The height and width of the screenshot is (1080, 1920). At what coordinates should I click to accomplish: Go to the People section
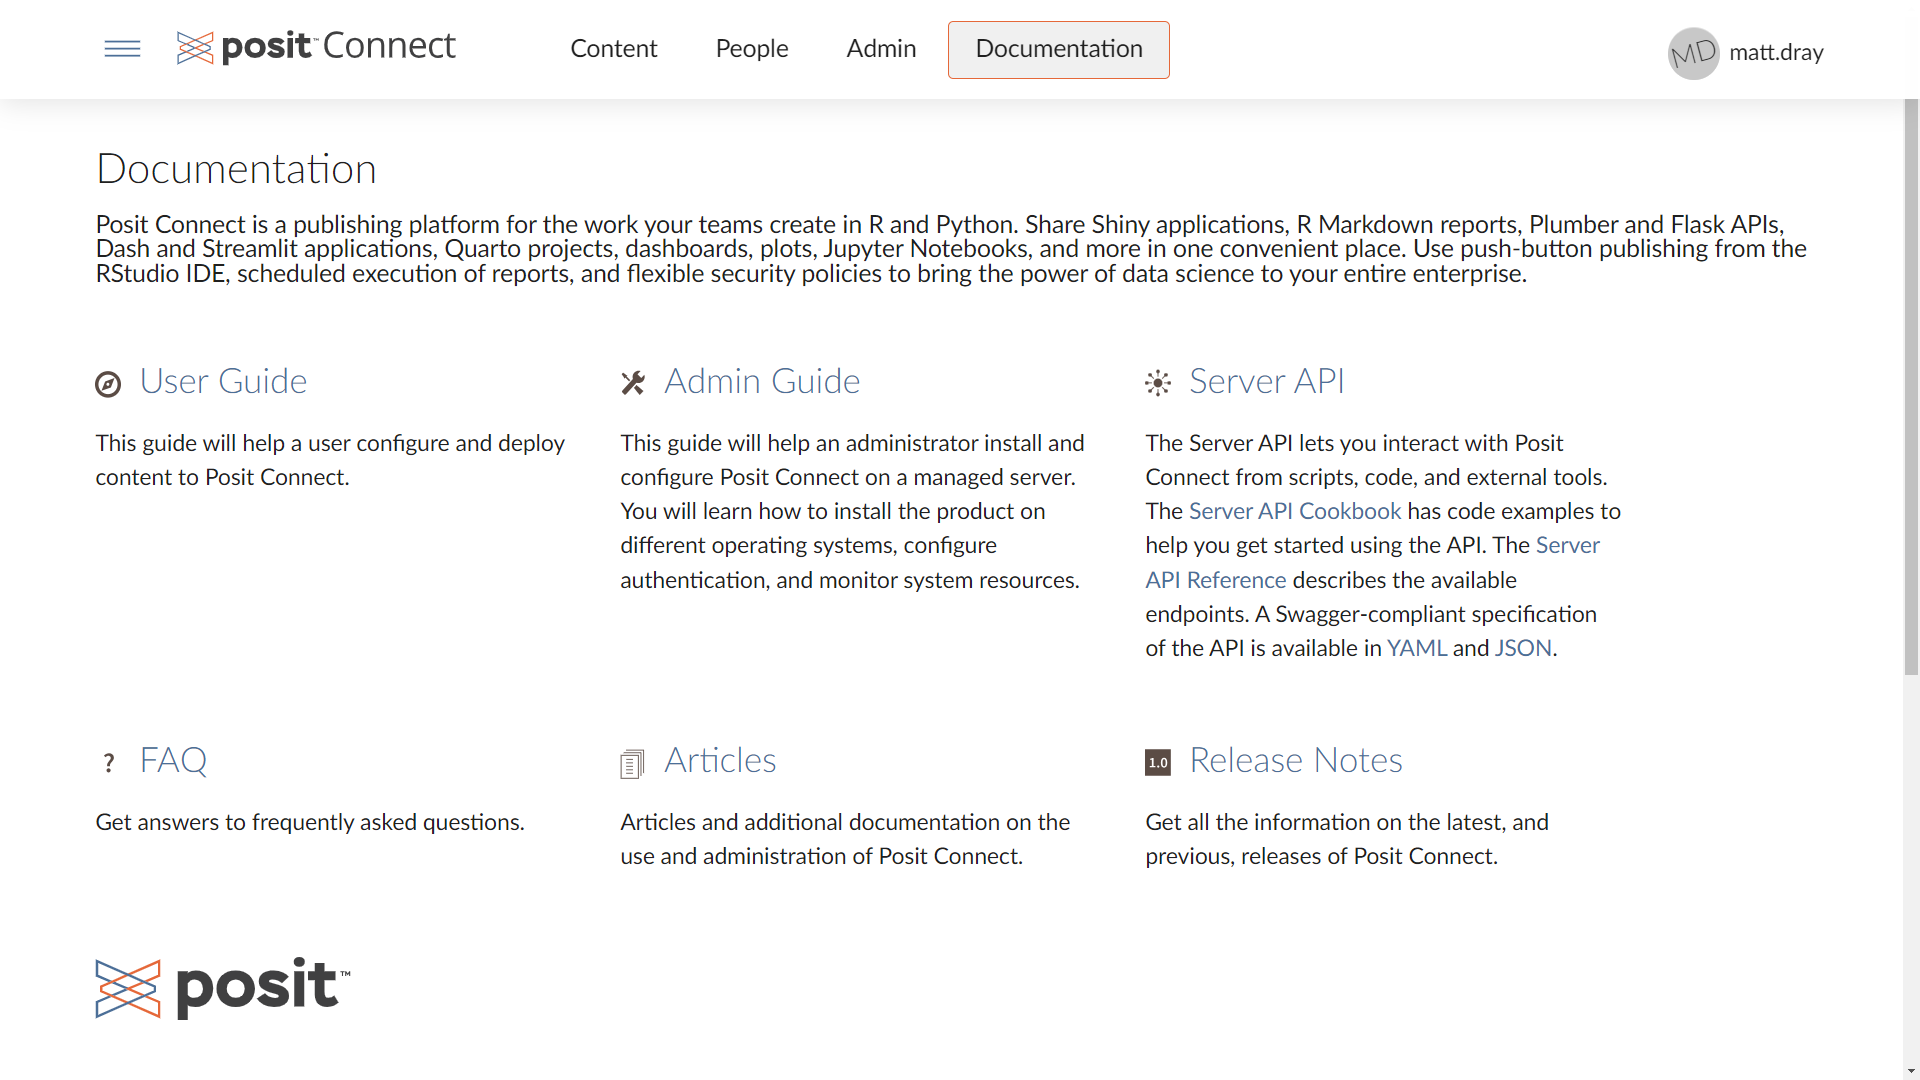click(751, 49)
